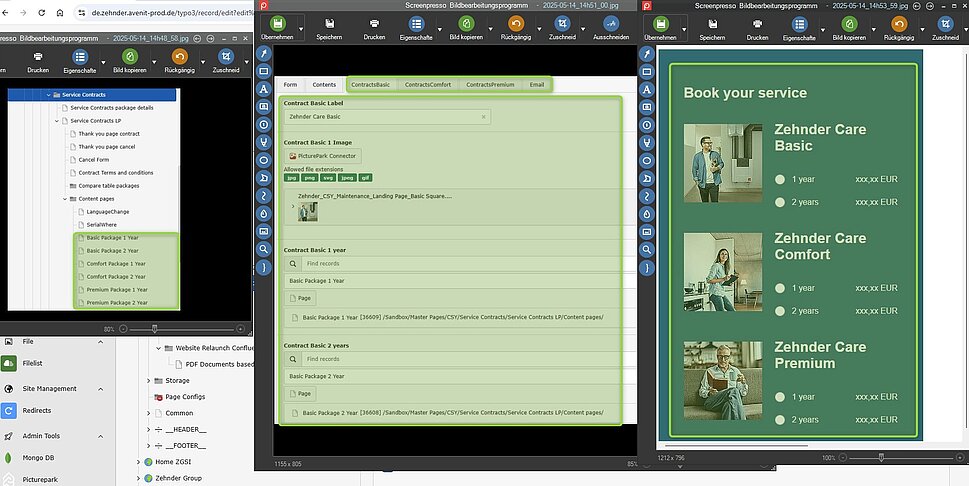The width and height of the screenshot is (969, 486).
Task: Select 2 years option under Zehnder Care Comfort
Action: point(780,311)
